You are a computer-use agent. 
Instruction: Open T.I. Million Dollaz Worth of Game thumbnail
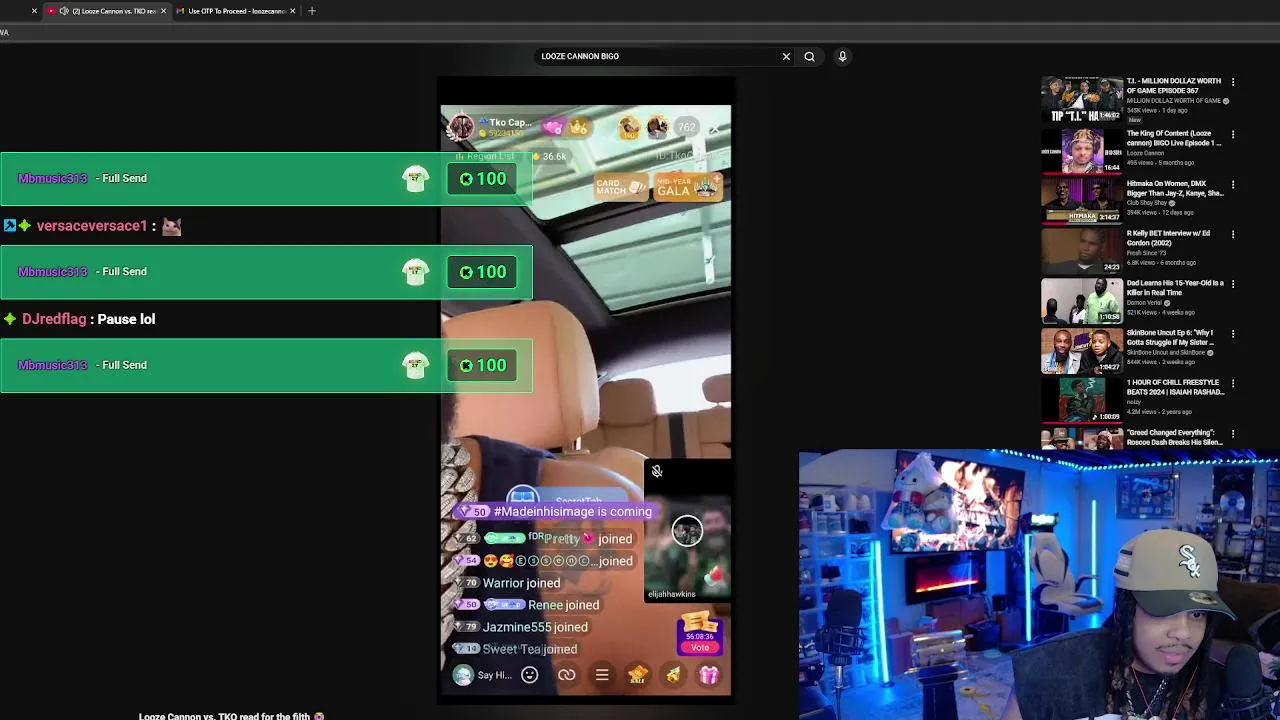click(1082, 99)
